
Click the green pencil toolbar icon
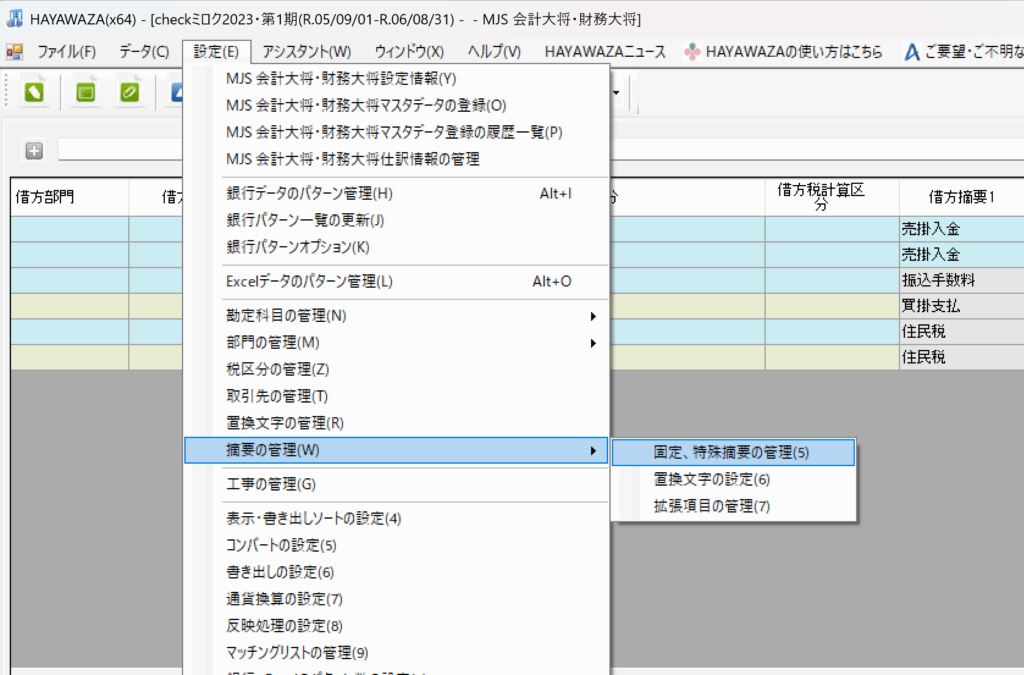(130, 93)
